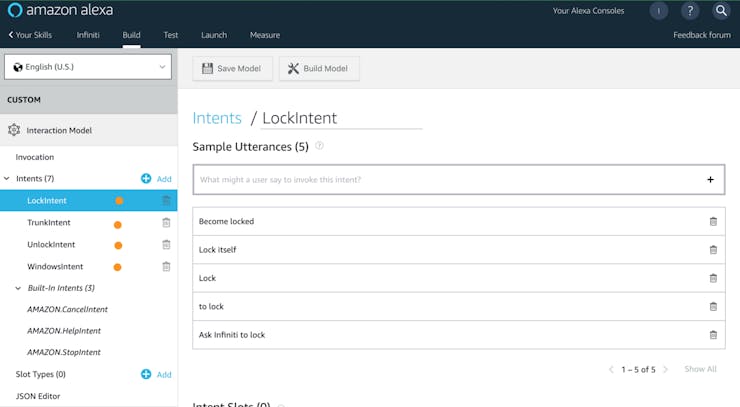Screen dimensions: 740x407
Task: Go to previous utterances page arrow
Action: [611, 369]
